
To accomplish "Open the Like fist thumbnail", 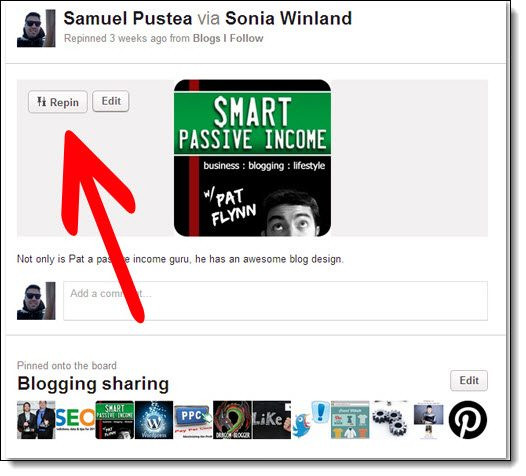I will coord(272,420).
